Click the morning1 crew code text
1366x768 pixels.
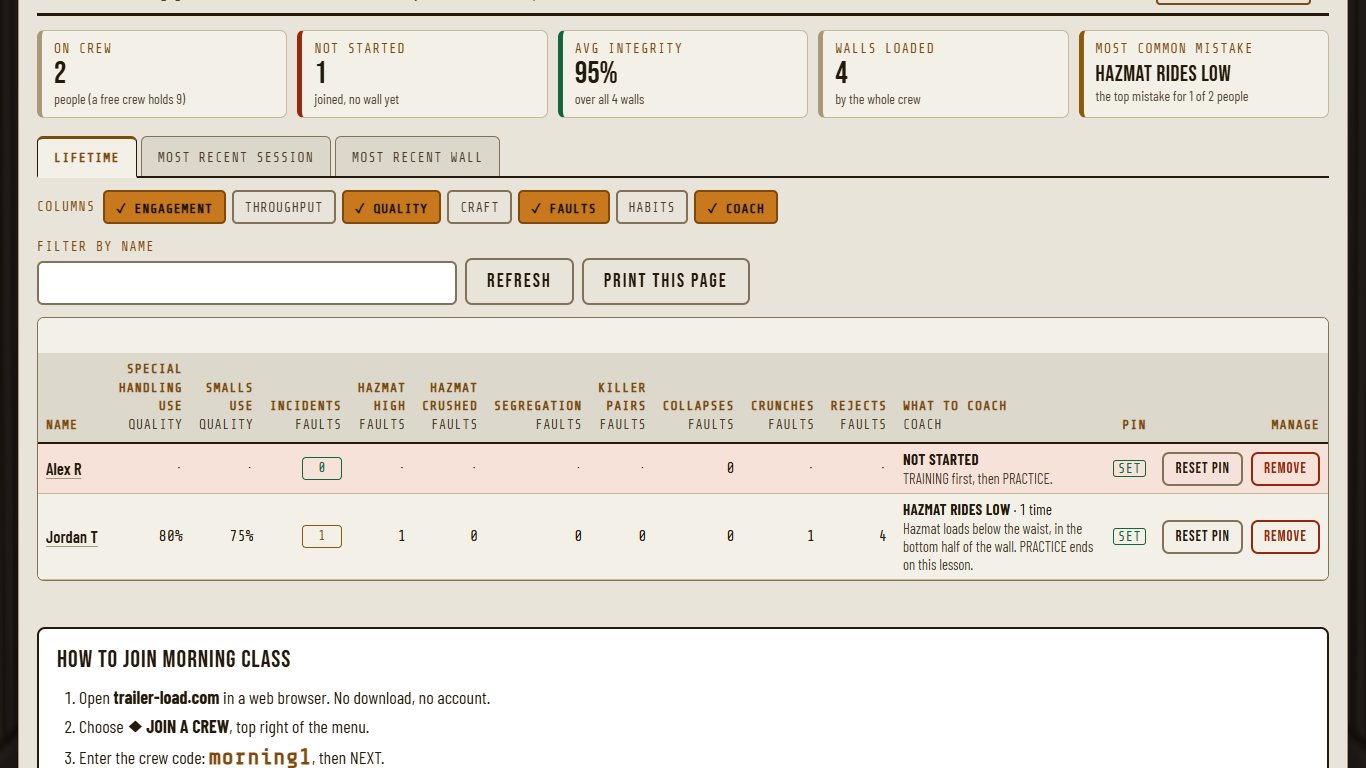[x=260, y=757]
